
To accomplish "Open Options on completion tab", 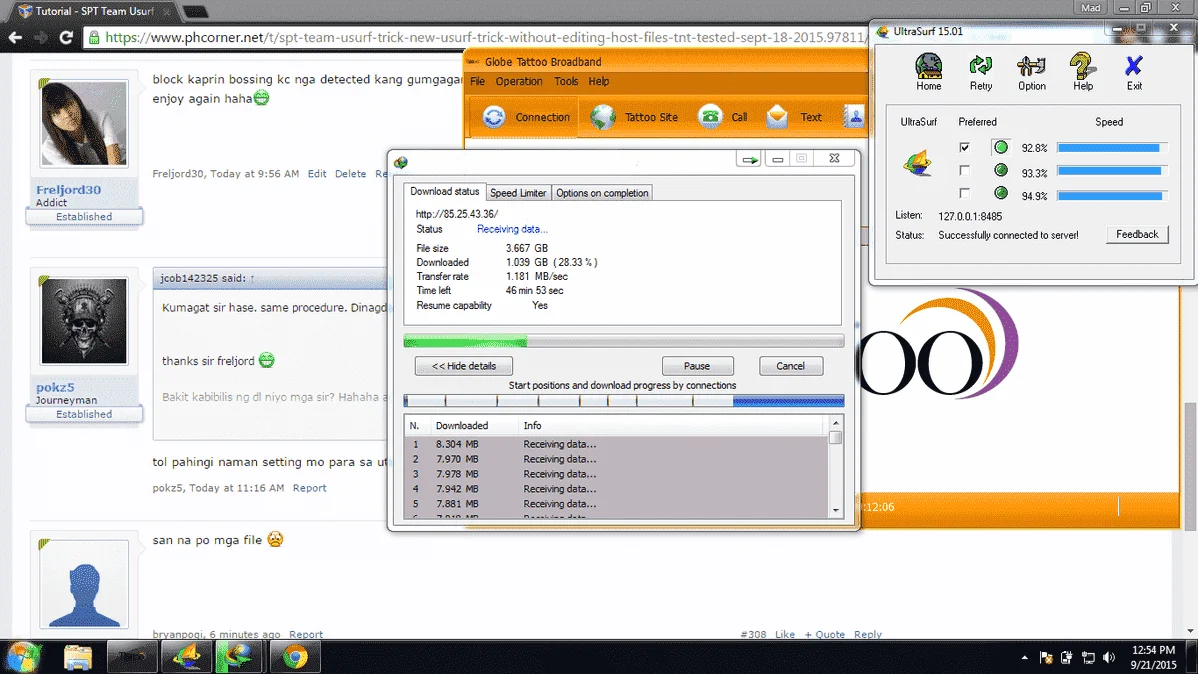I will point(602,193).
